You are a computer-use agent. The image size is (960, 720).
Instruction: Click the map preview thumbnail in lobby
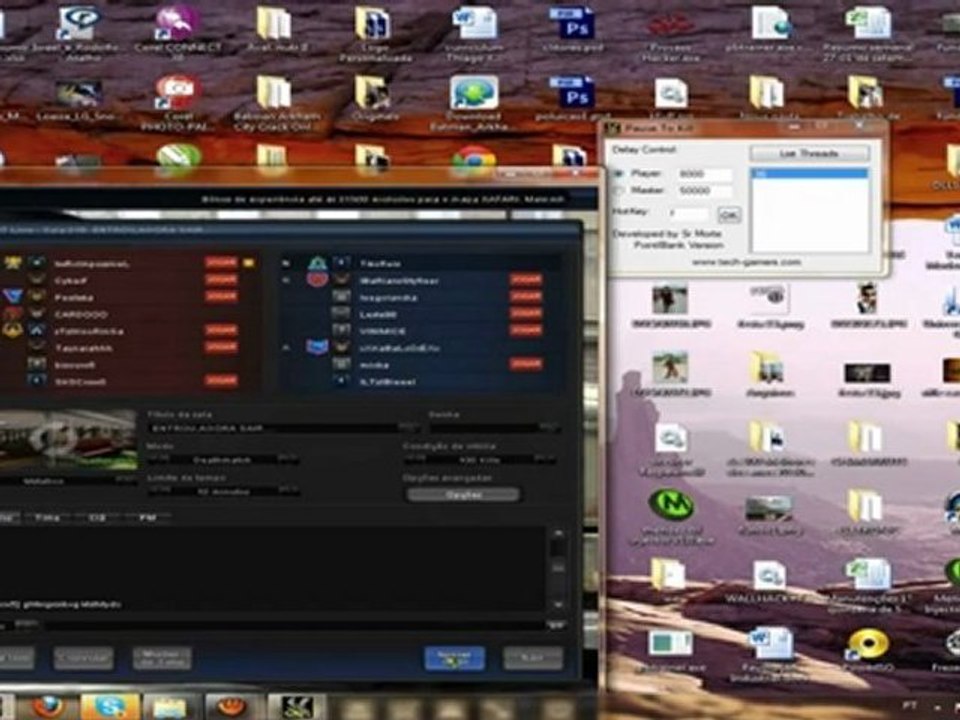tap(68, 441)
